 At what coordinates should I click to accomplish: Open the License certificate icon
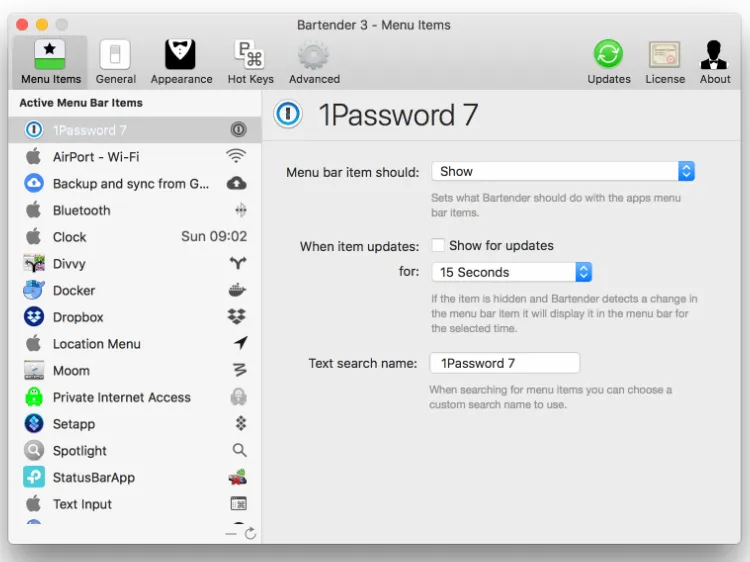coord(664,55)
